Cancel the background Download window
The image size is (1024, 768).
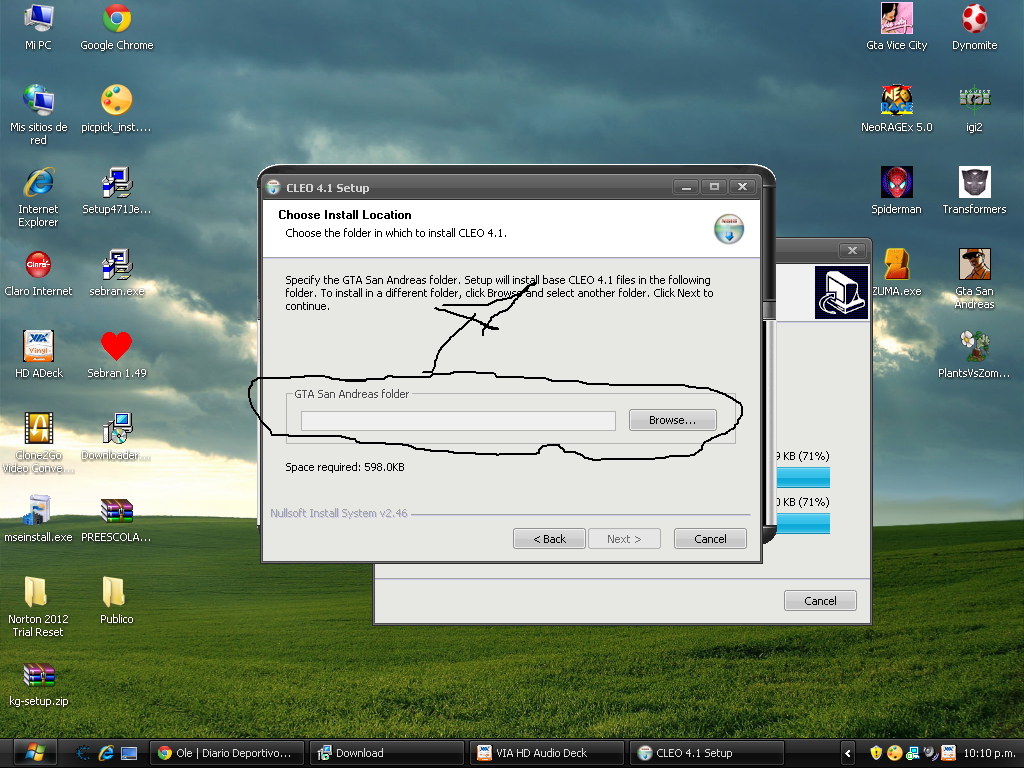820,601
